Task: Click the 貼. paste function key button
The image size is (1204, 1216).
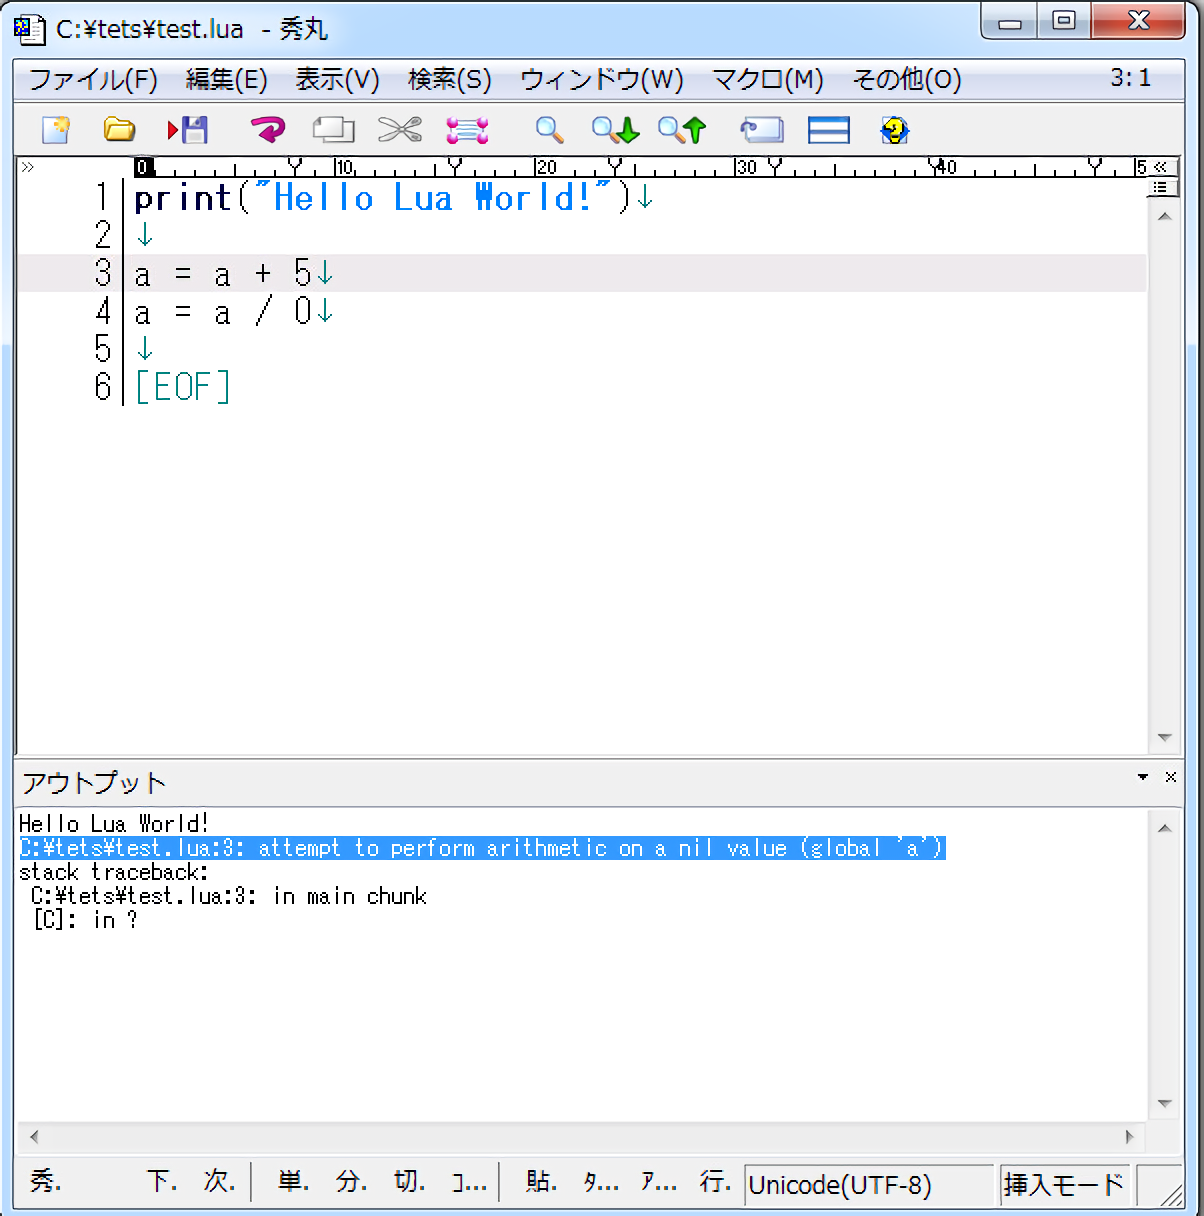Action: 541,1182
